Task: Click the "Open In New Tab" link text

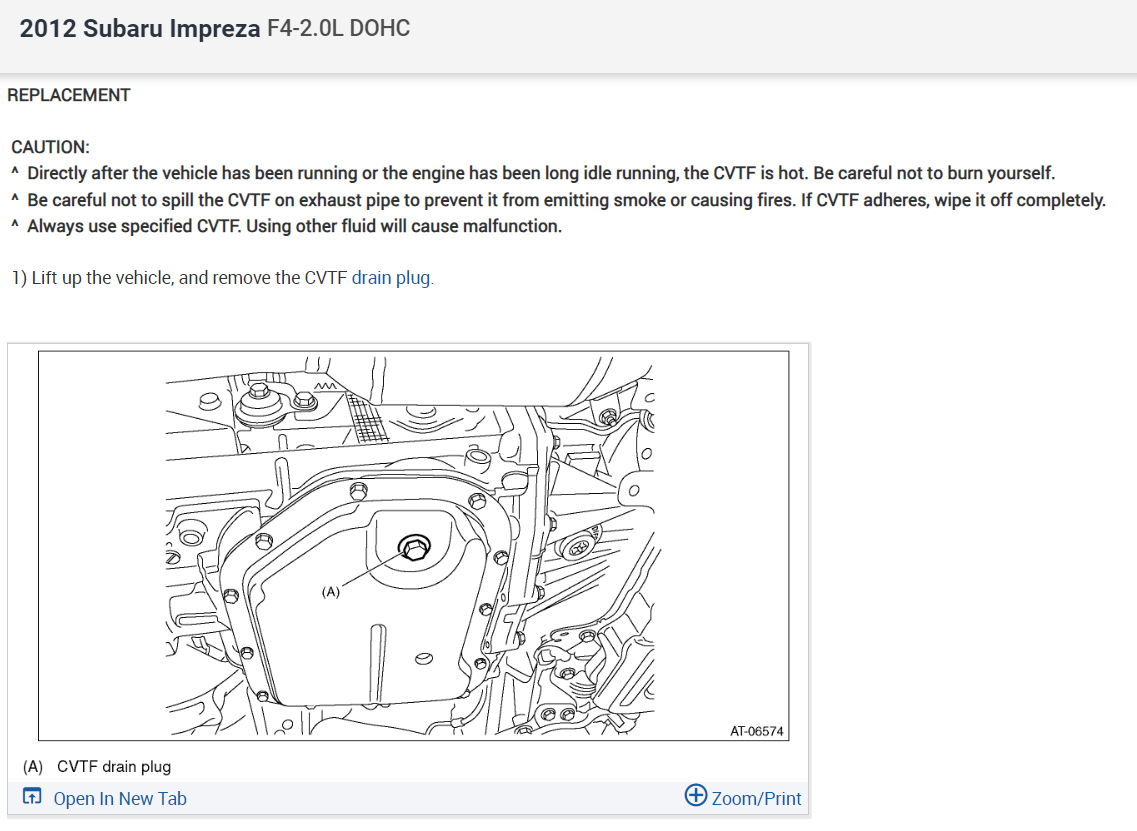Action: tap(120, 798)
